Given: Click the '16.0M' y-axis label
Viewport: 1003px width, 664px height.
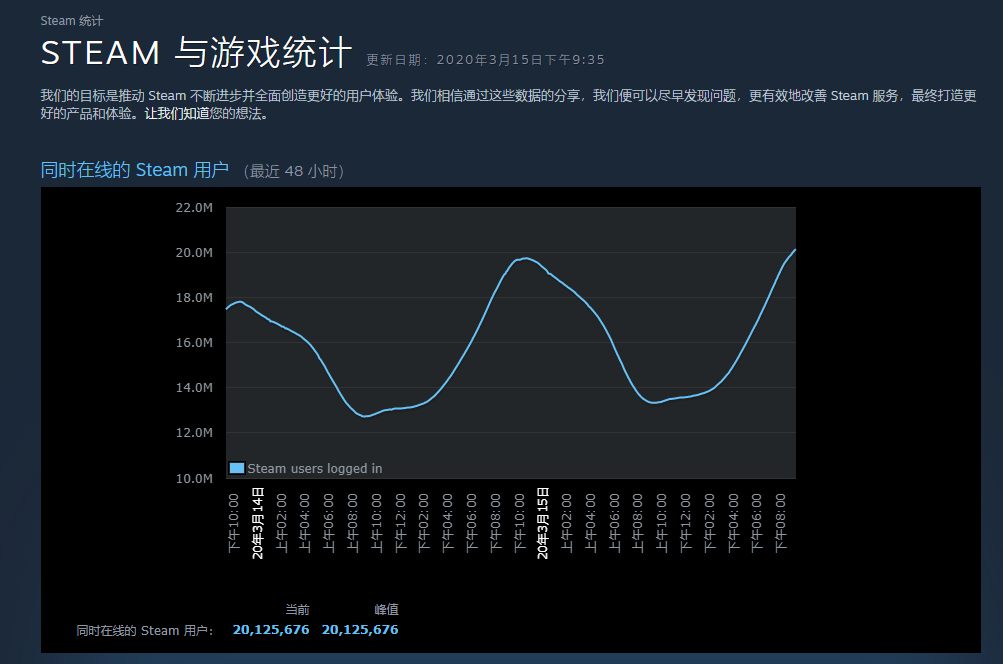Looking at the screenshot, I should coord(194,343).
